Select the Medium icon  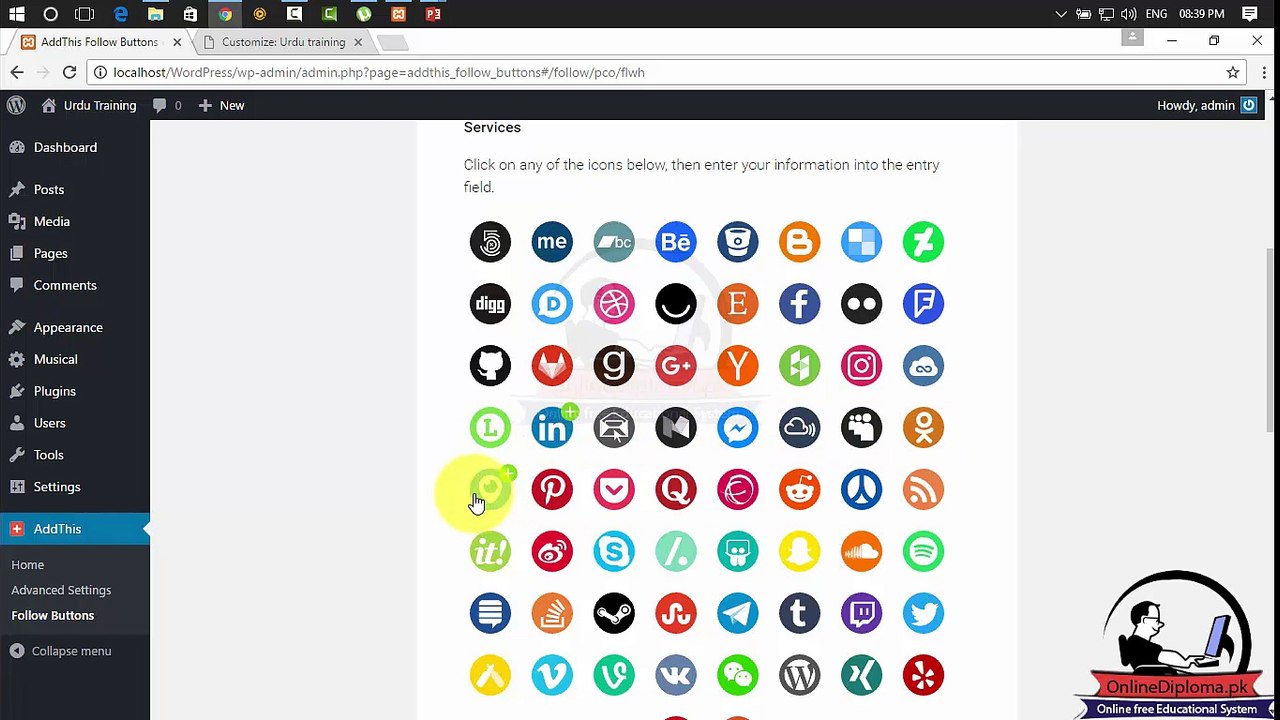[x=676, y=428]
